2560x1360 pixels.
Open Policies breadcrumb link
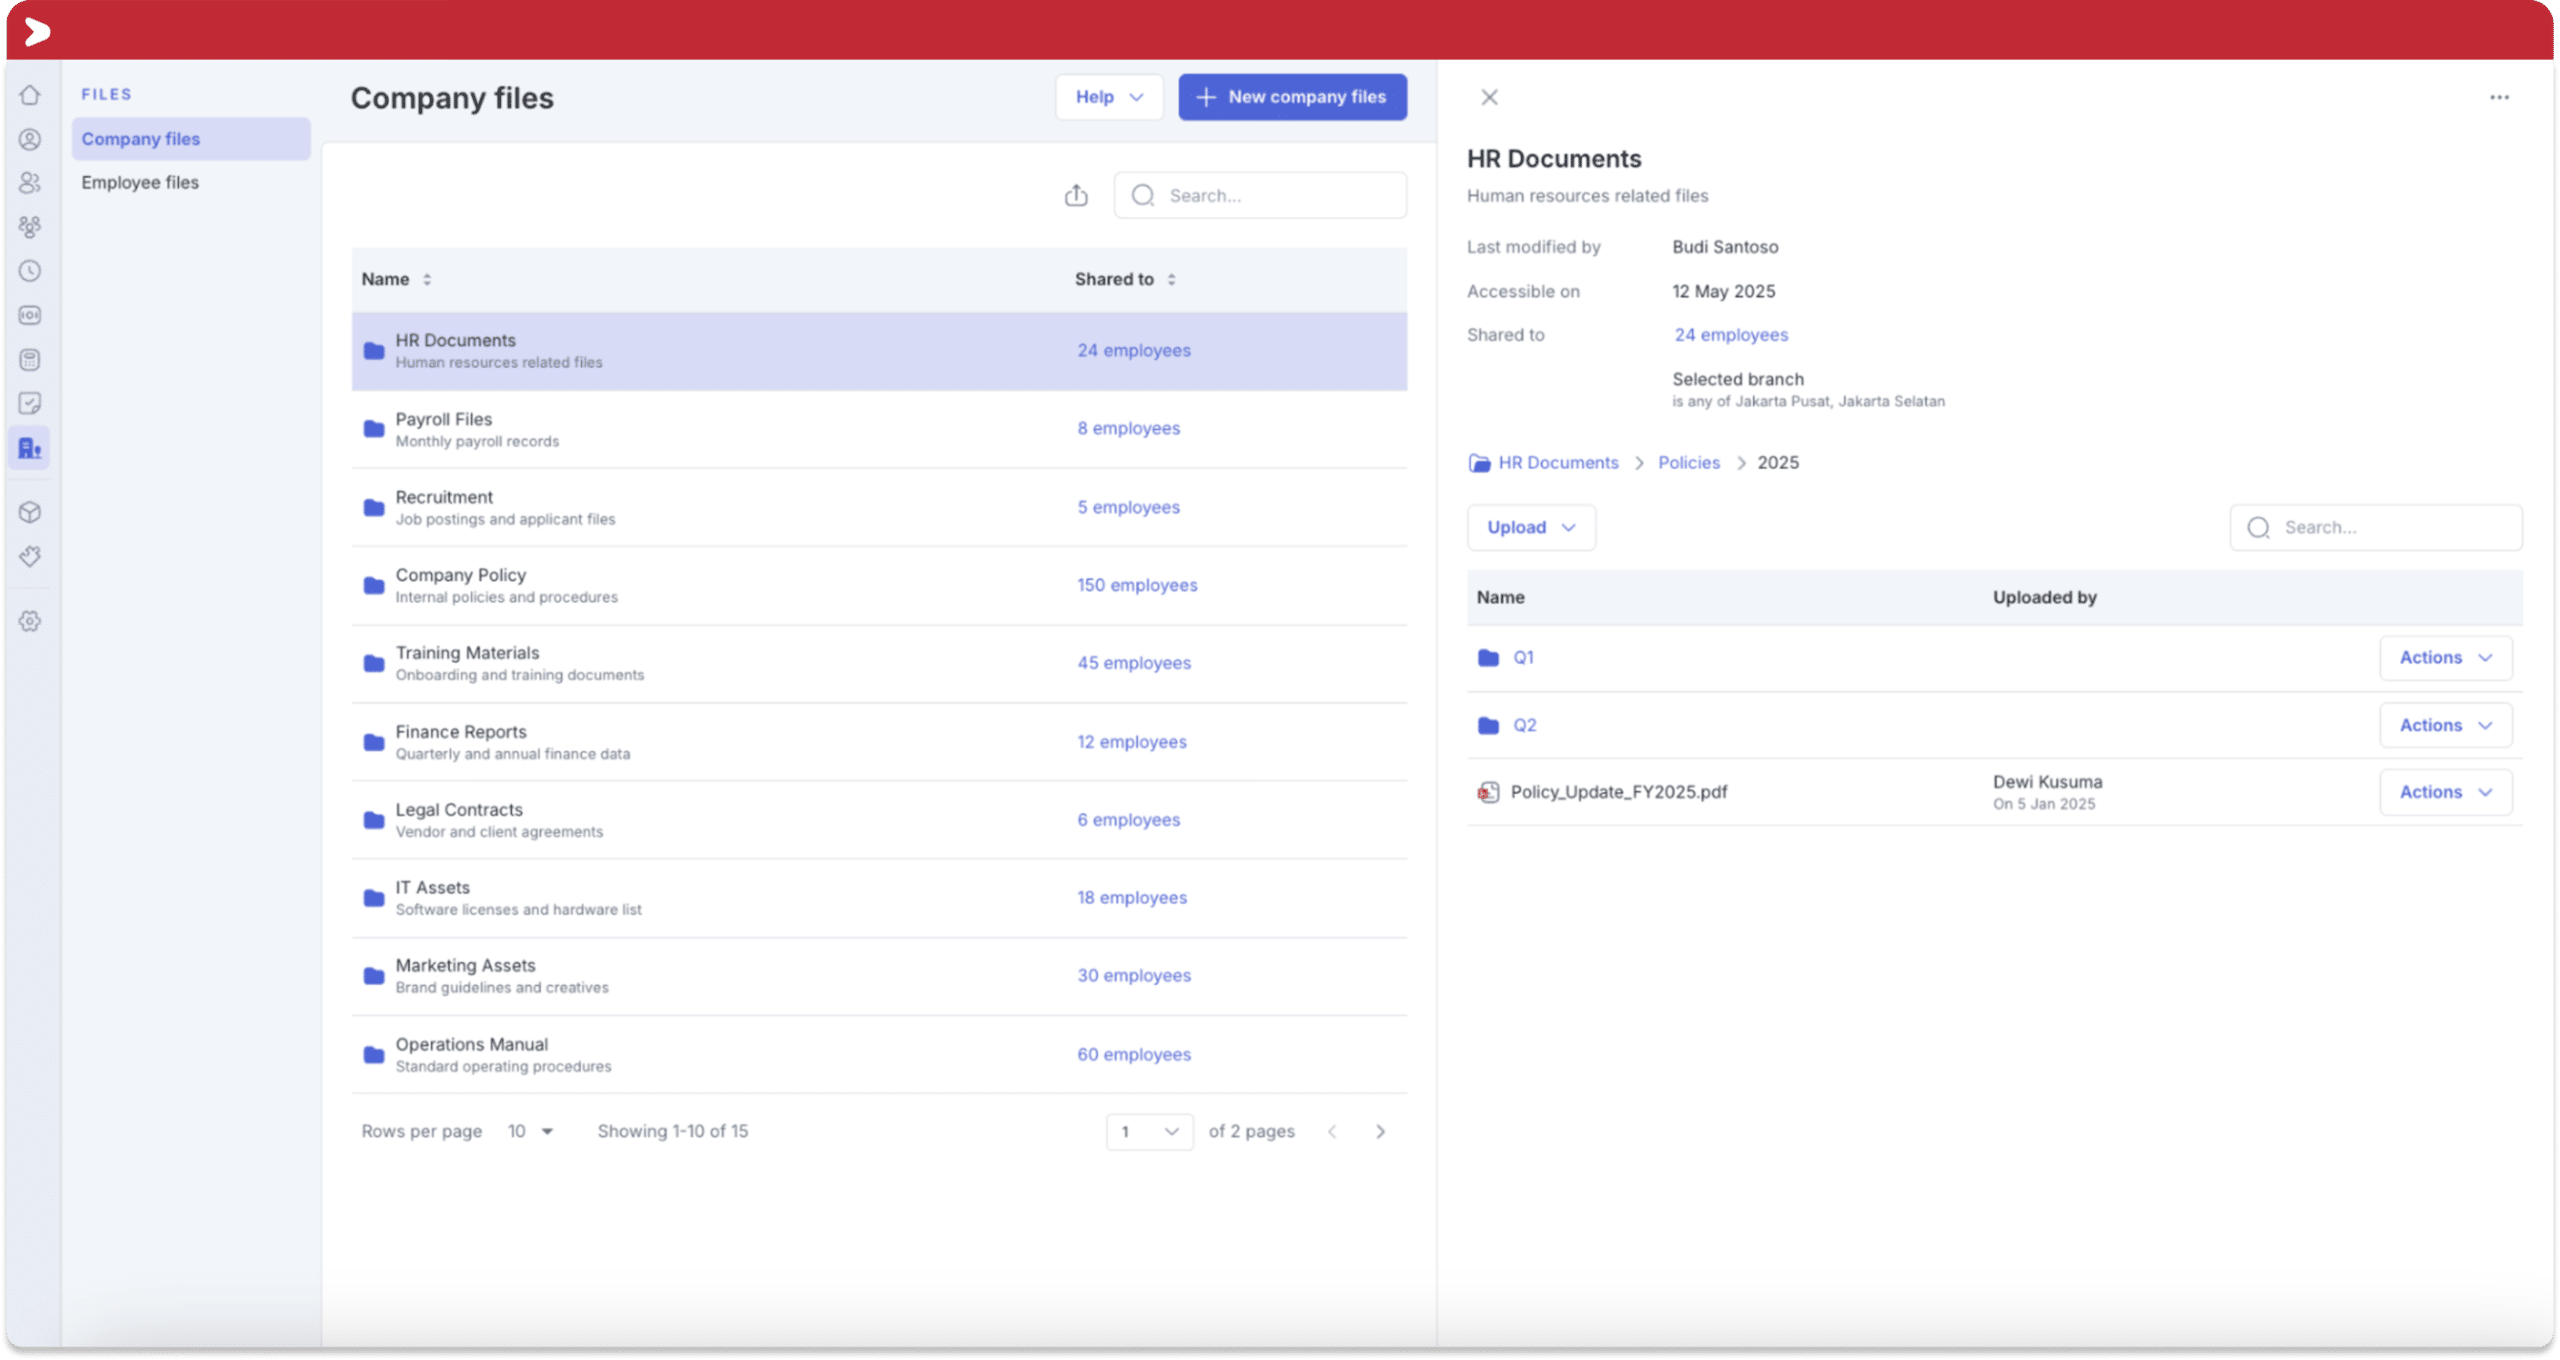[1688, 462]
